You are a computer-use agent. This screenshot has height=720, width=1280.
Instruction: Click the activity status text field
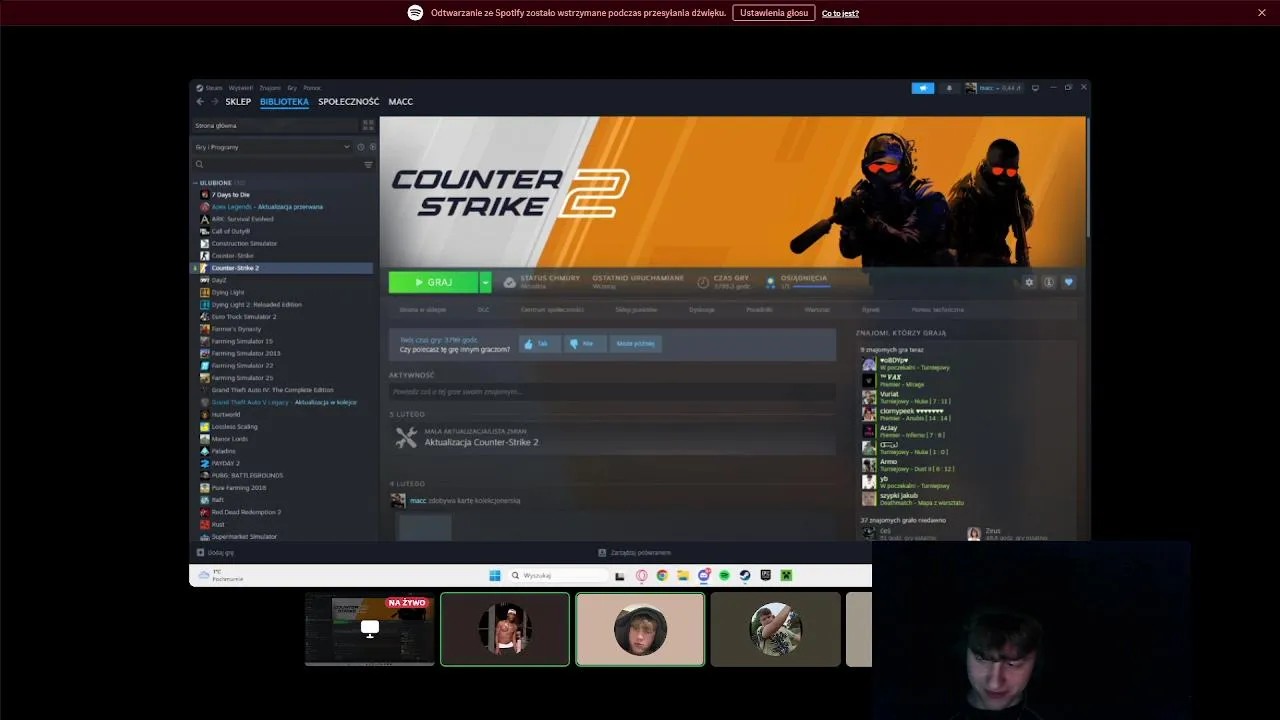pos(611,392)
